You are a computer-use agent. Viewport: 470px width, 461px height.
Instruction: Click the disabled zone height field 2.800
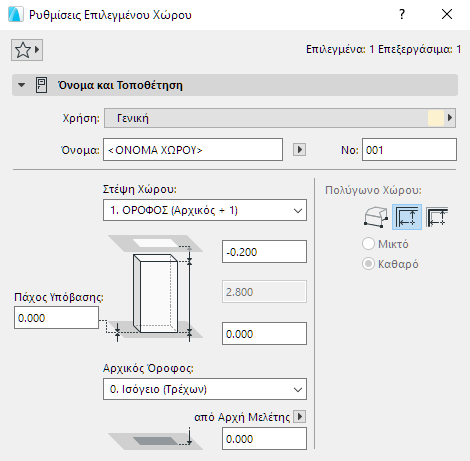pos(264,292)
